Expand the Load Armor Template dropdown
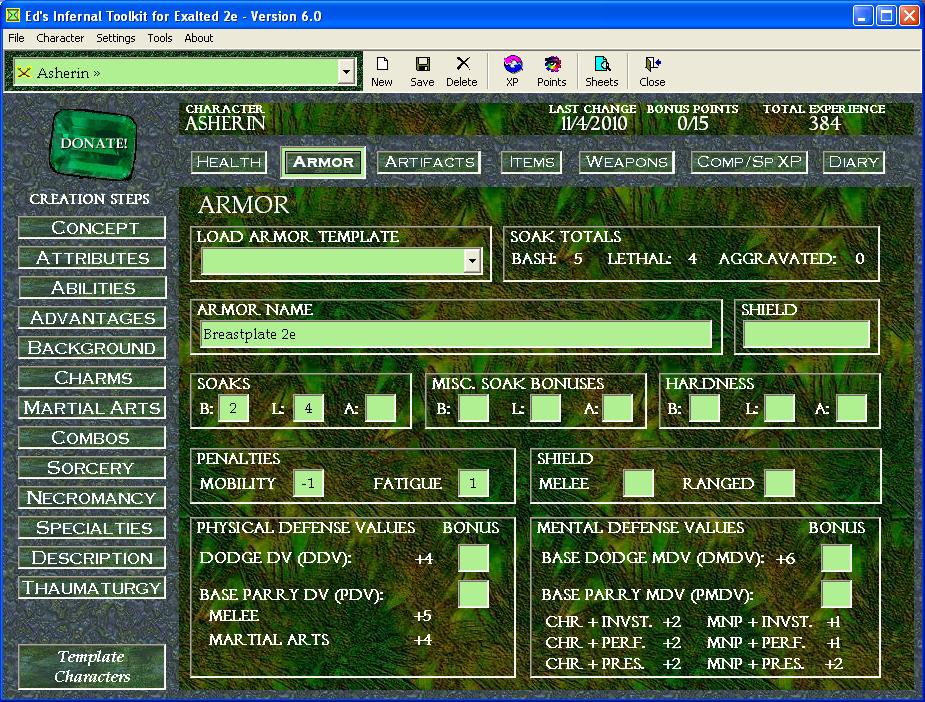925x702 pixels. [472, 261]
